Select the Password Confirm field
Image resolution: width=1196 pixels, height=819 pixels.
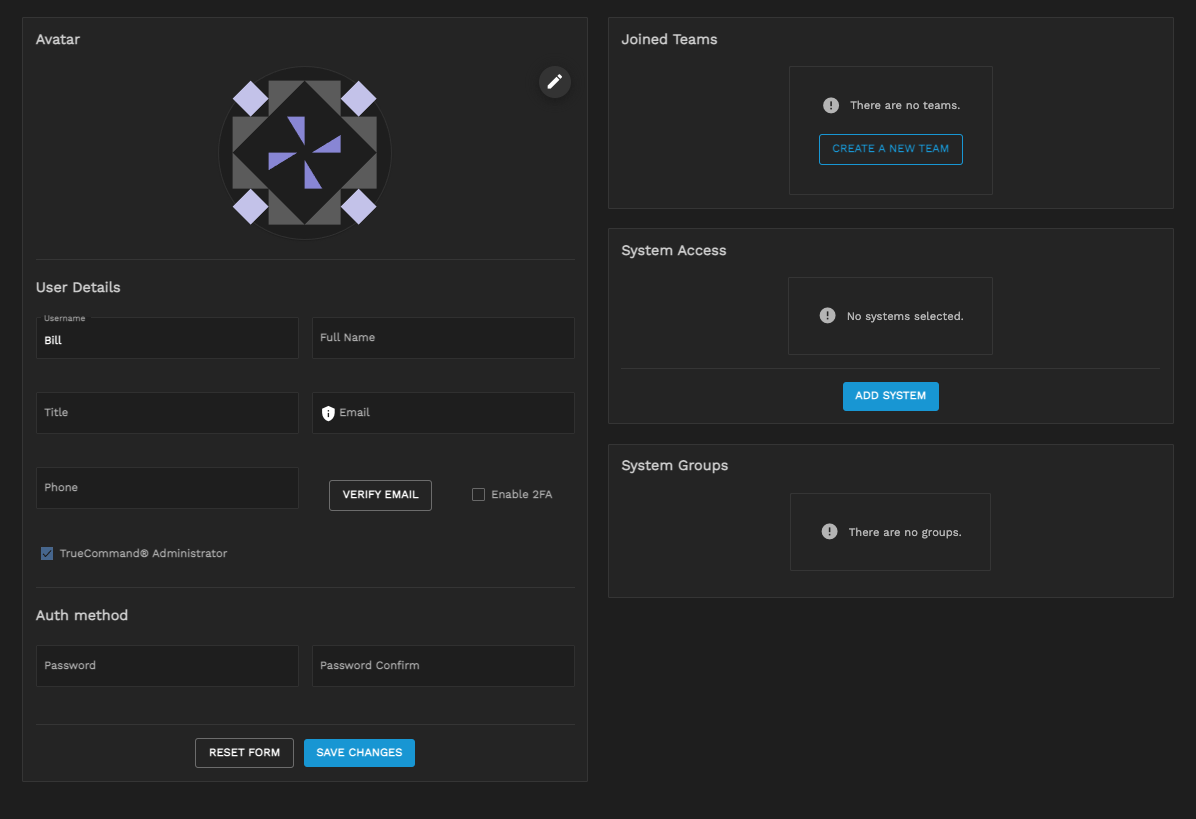(443, 666)
